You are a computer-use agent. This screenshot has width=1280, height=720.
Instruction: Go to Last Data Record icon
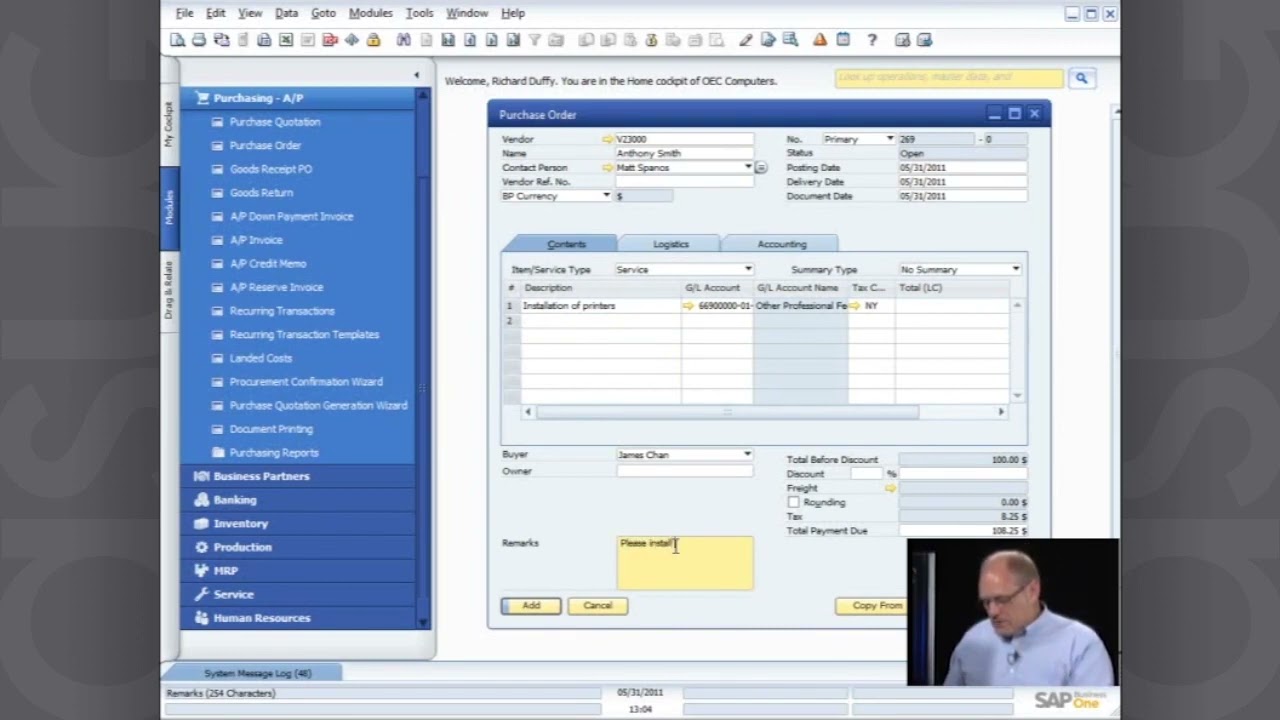click(513, 40)
